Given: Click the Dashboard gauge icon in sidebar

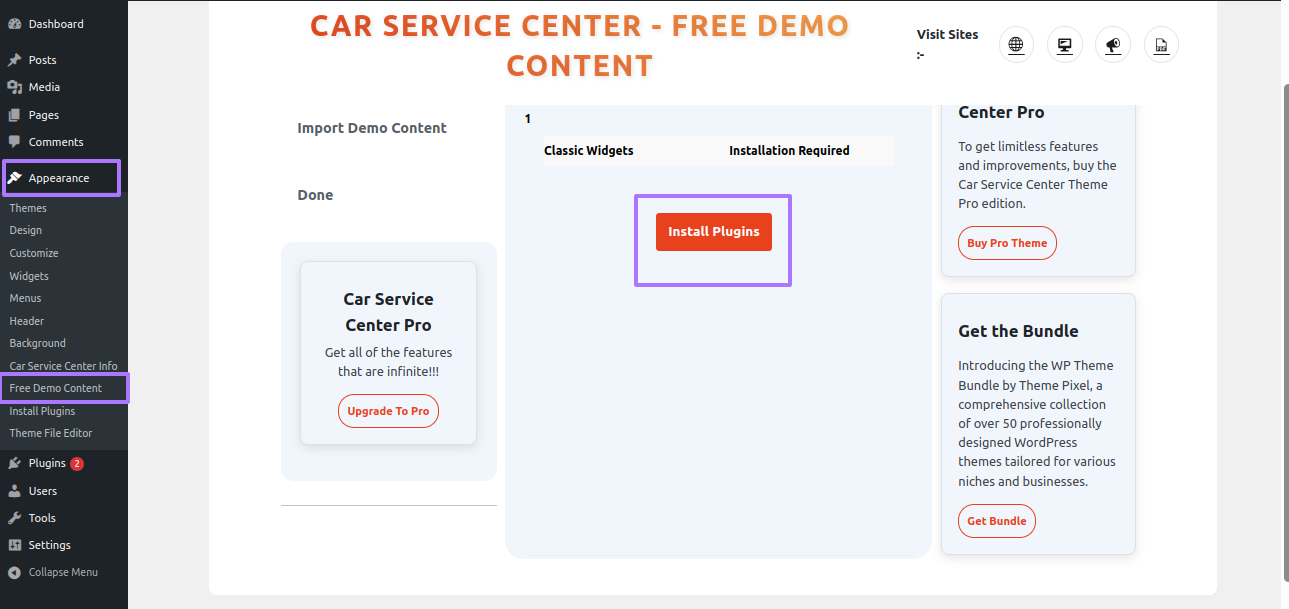Looking at the screenshot, I should click(15, 24).
